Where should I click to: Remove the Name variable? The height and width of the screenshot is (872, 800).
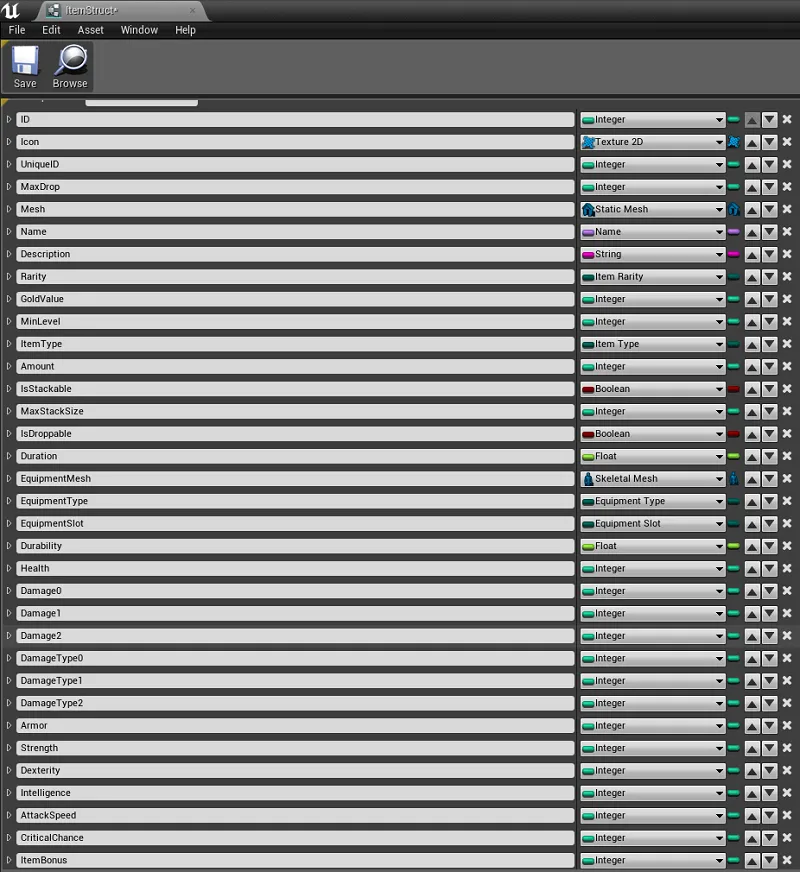pos(787,232)
